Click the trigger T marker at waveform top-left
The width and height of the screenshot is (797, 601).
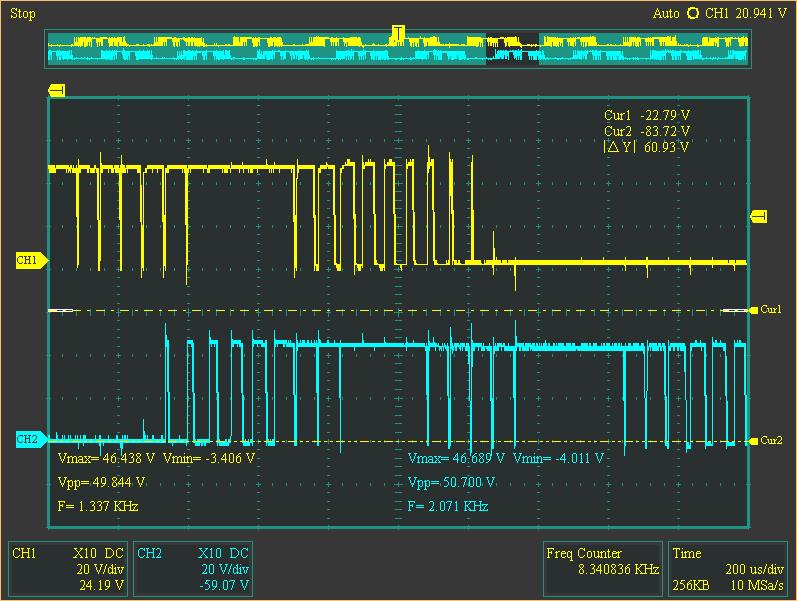coord(56,91)
